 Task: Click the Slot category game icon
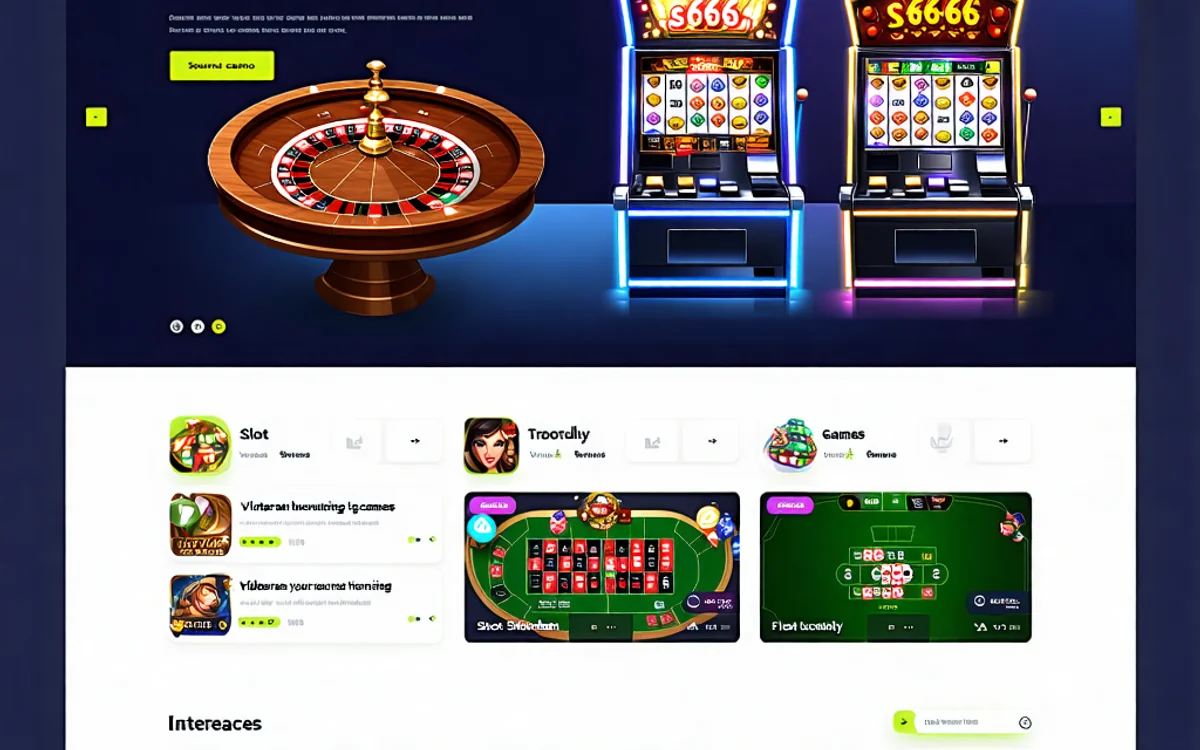tap(200, 445)
